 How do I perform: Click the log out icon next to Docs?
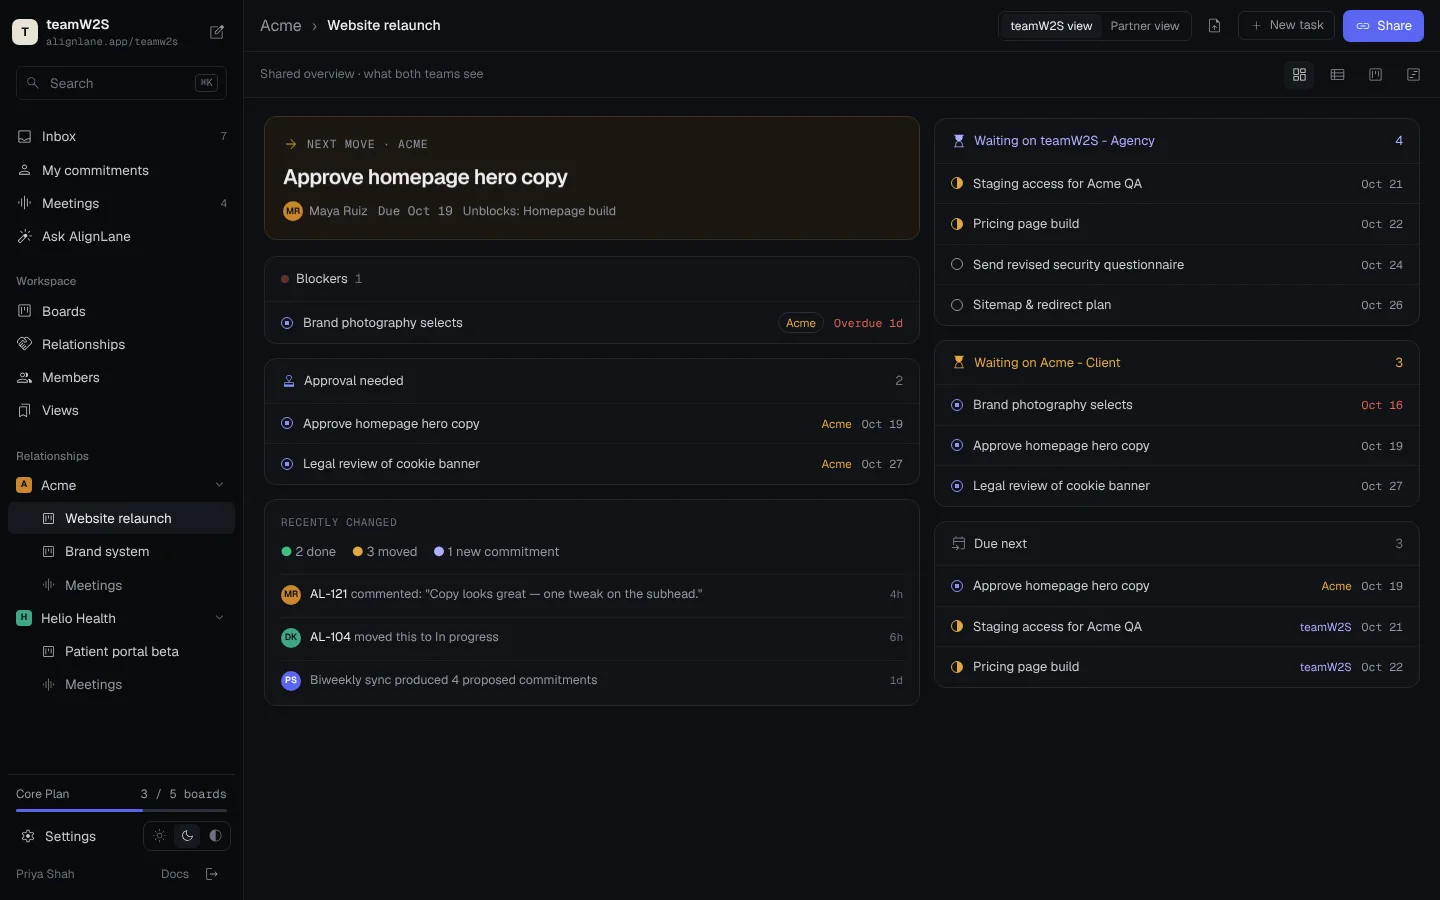212,874
